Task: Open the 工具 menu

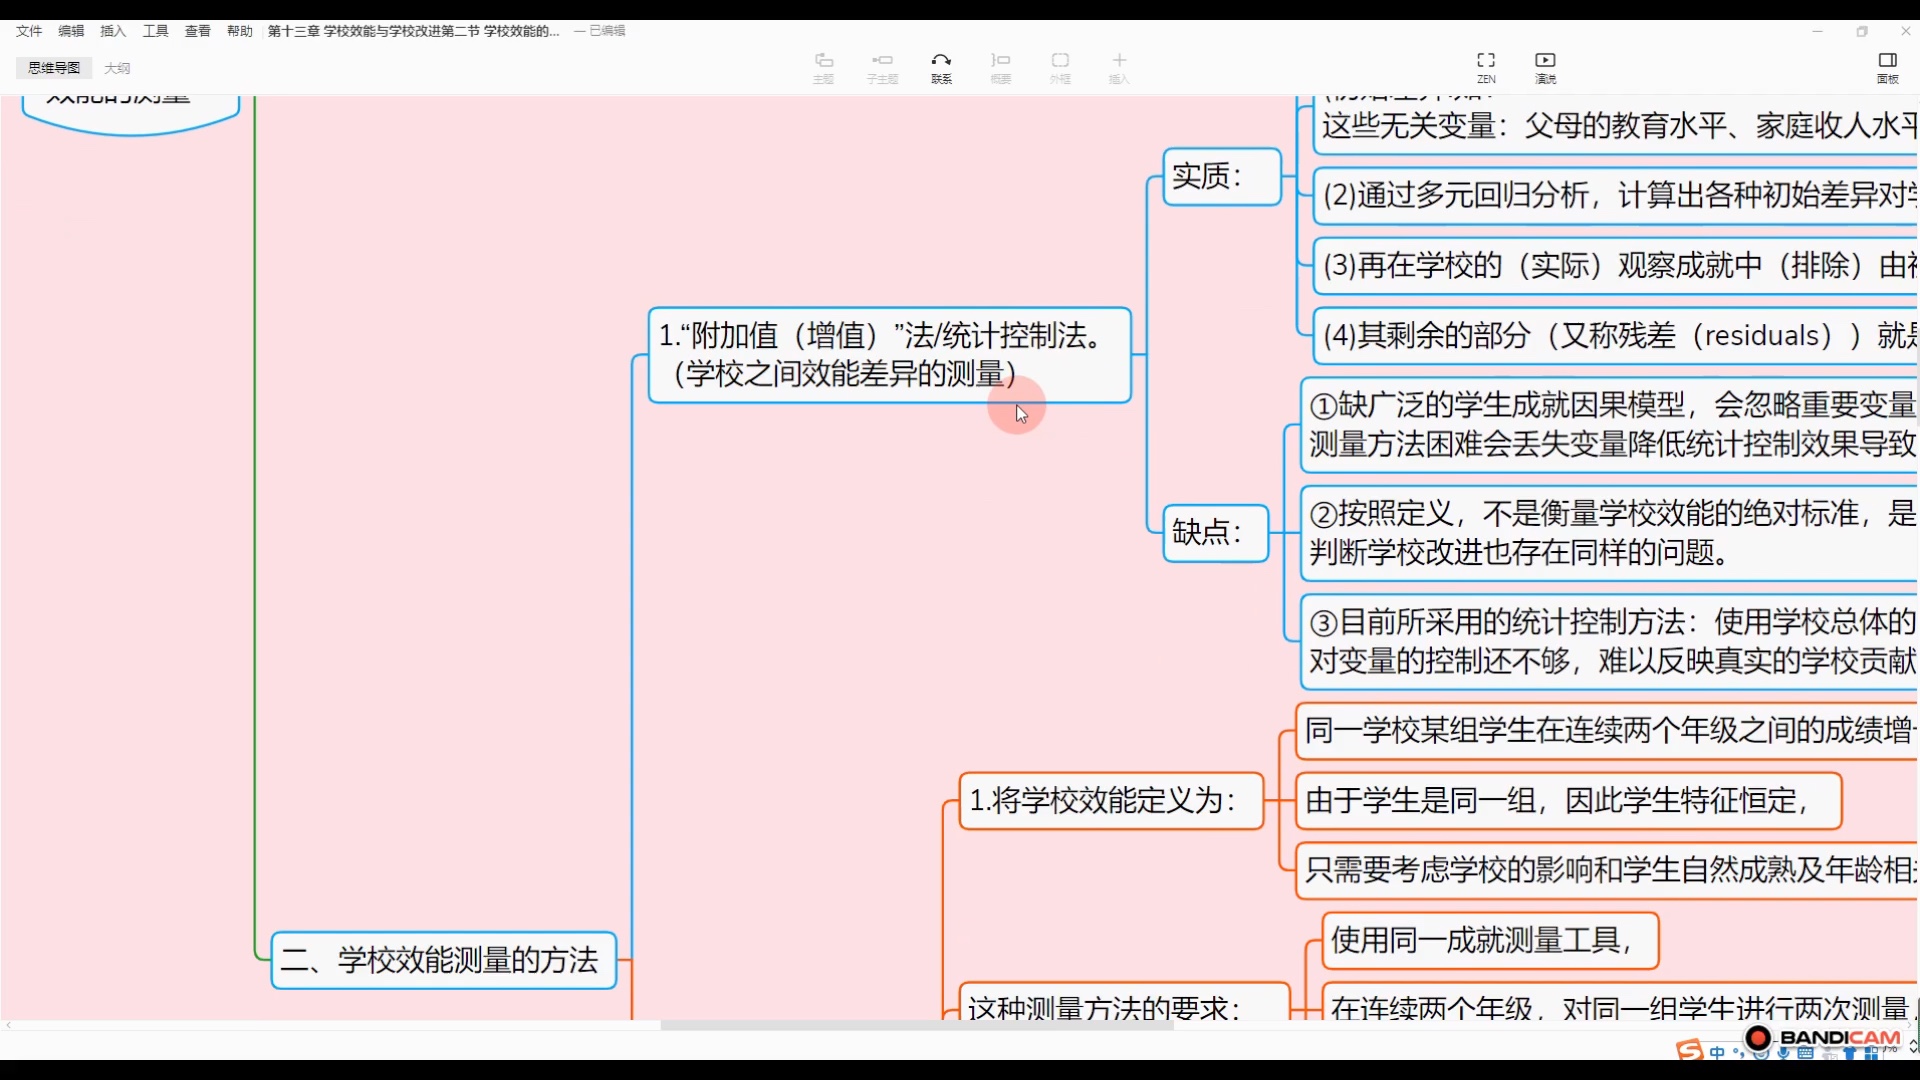Action: point(156,31)
